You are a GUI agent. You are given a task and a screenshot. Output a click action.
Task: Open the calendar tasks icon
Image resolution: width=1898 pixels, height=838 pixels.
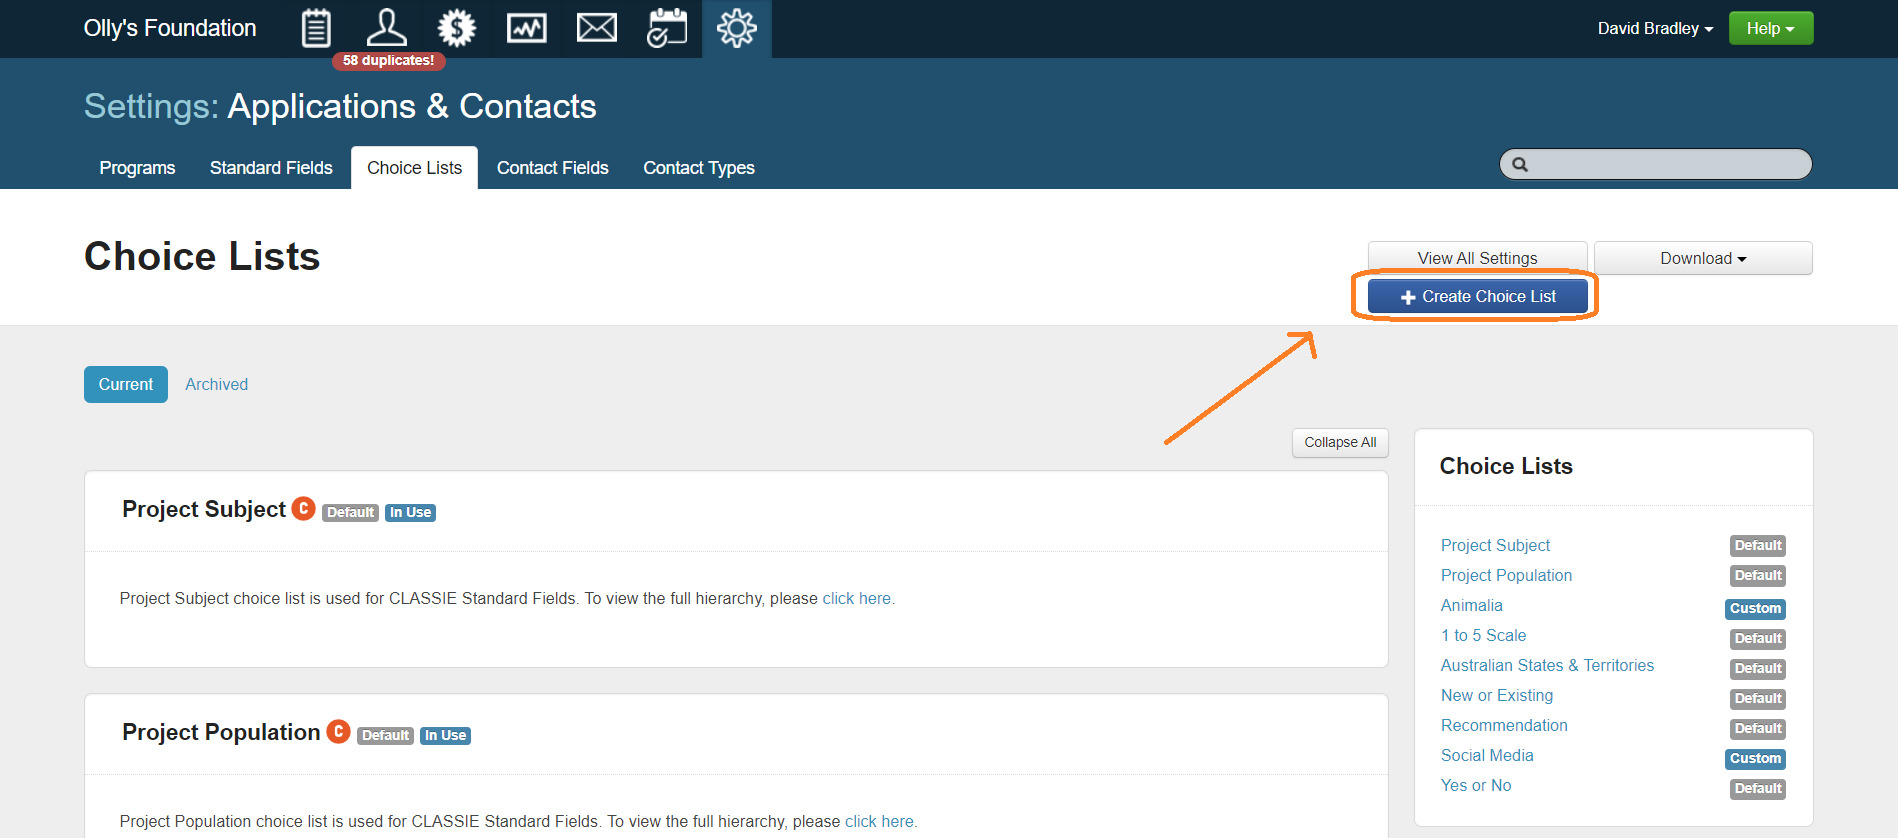click(x=667, y=28)
